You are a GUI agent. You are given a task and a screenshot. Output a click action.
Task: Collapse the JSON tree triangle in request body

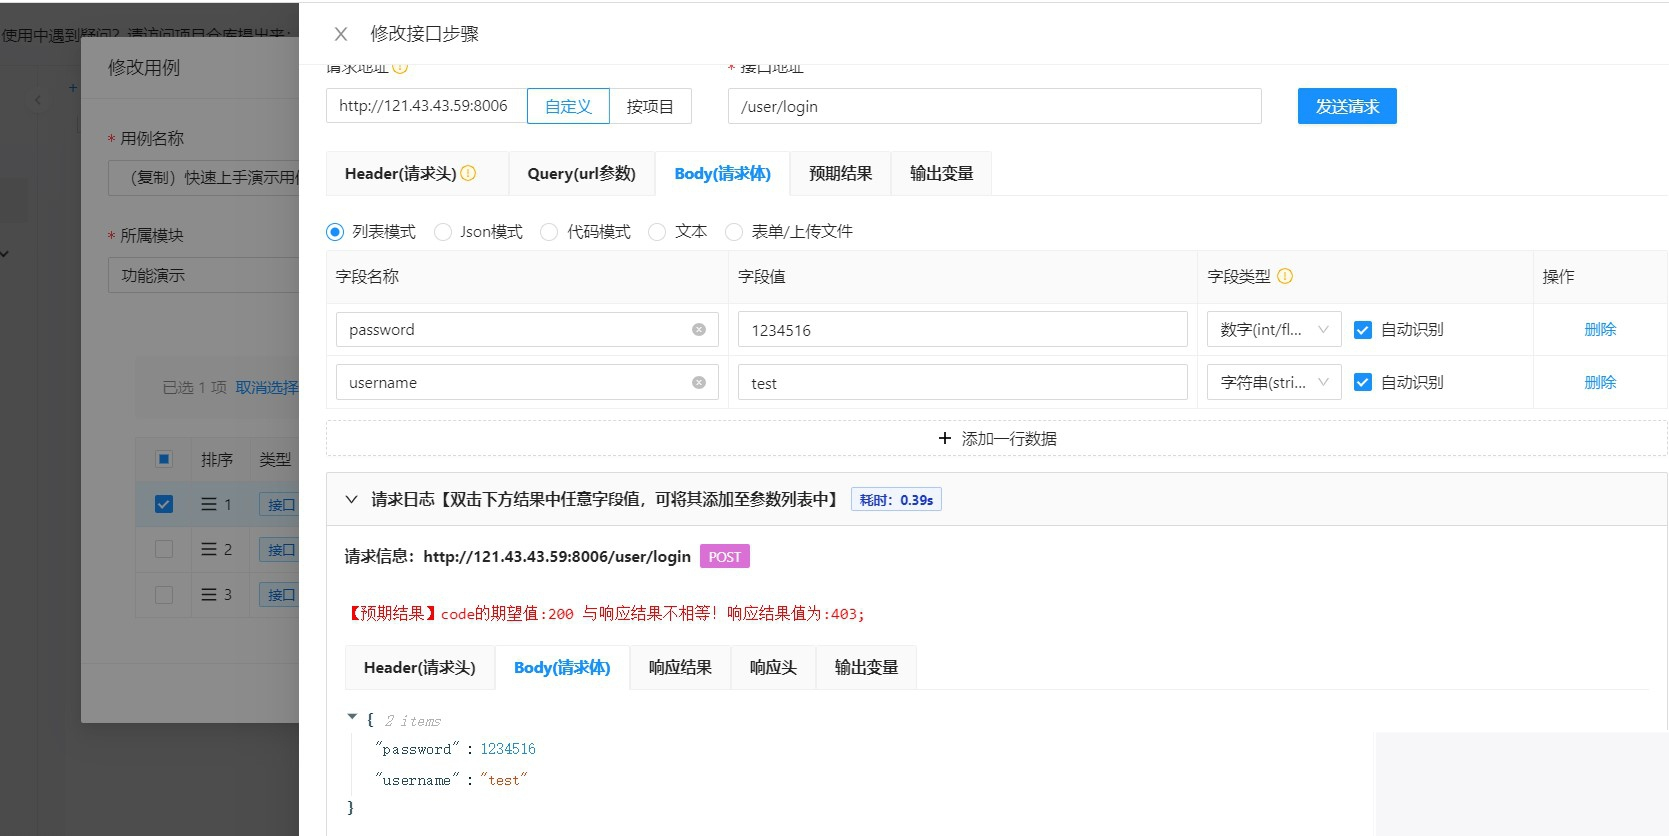pos(352,717)
